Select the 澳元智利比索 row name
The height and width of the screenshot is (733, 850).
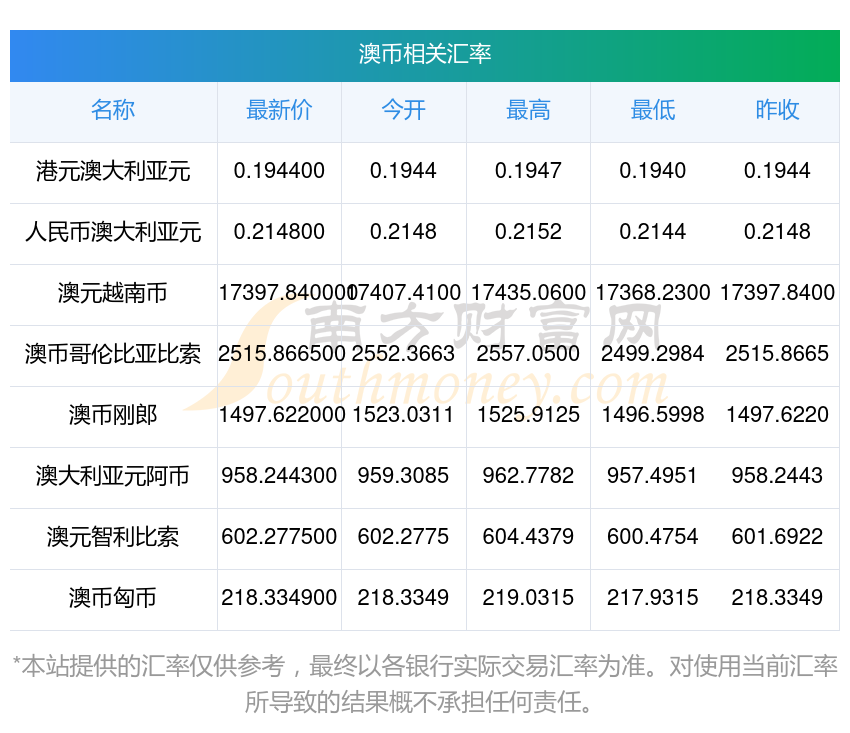(x=113, y=537)
